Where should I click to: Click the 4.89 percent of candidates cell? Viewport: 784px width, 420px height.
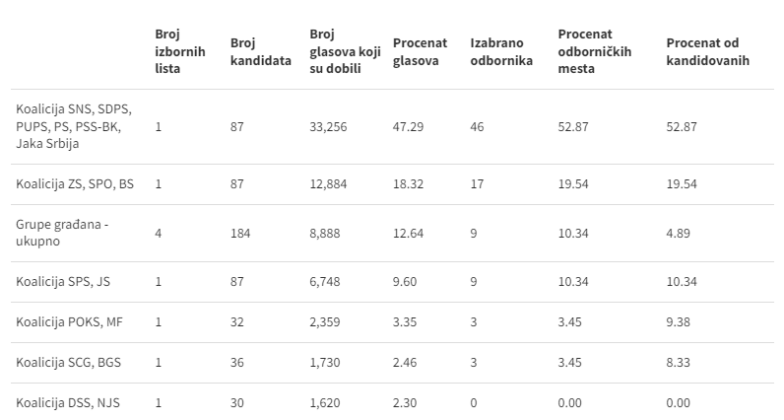(678, 233)
